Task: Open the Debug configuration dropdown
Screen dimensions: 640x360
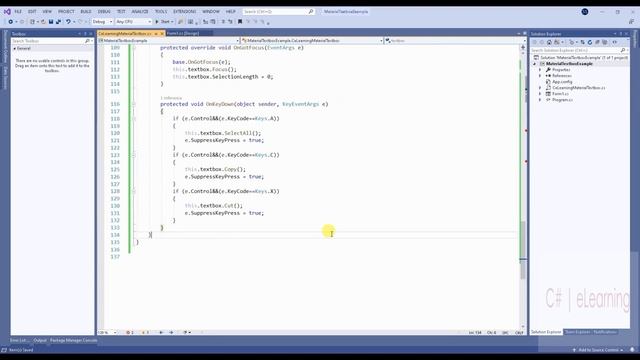Action: (x=102, y=22)
